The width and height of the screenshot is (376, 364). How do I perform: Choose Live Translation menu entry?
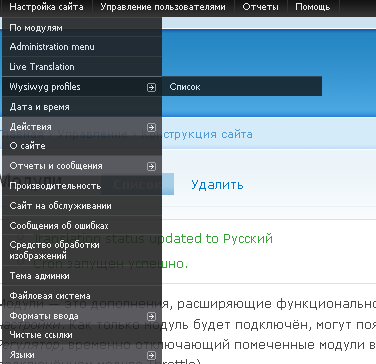(82, 67)
